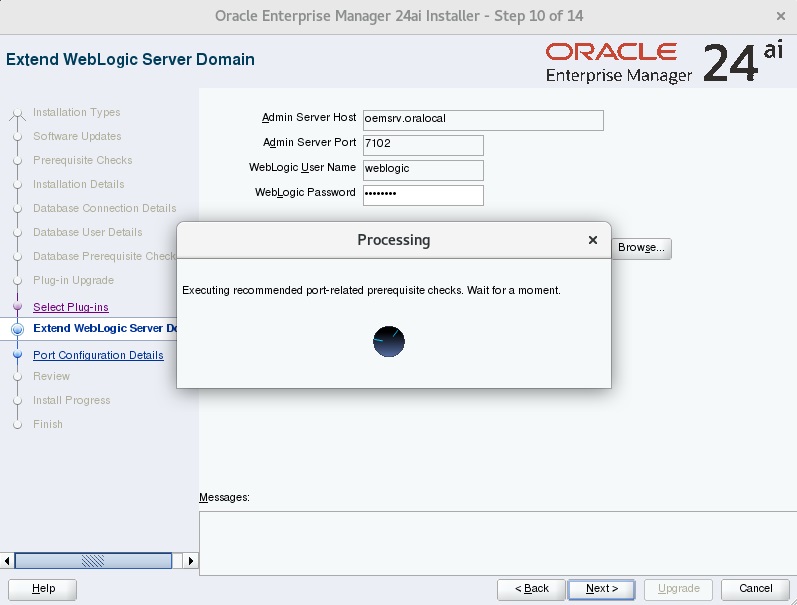This screenshot has width=797, height=605.
Task: Click the Extend WebLogic Server Domain step marker
Action: coord(17,329)
